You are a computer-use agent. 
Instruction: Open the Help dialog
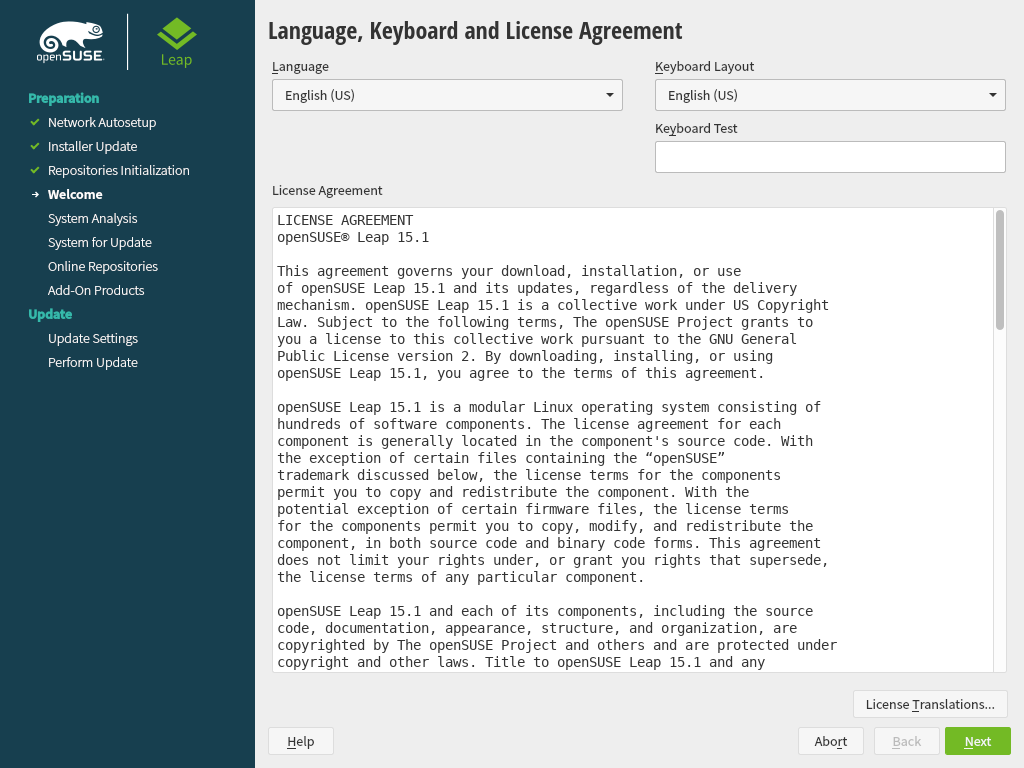tap(300, 741)
